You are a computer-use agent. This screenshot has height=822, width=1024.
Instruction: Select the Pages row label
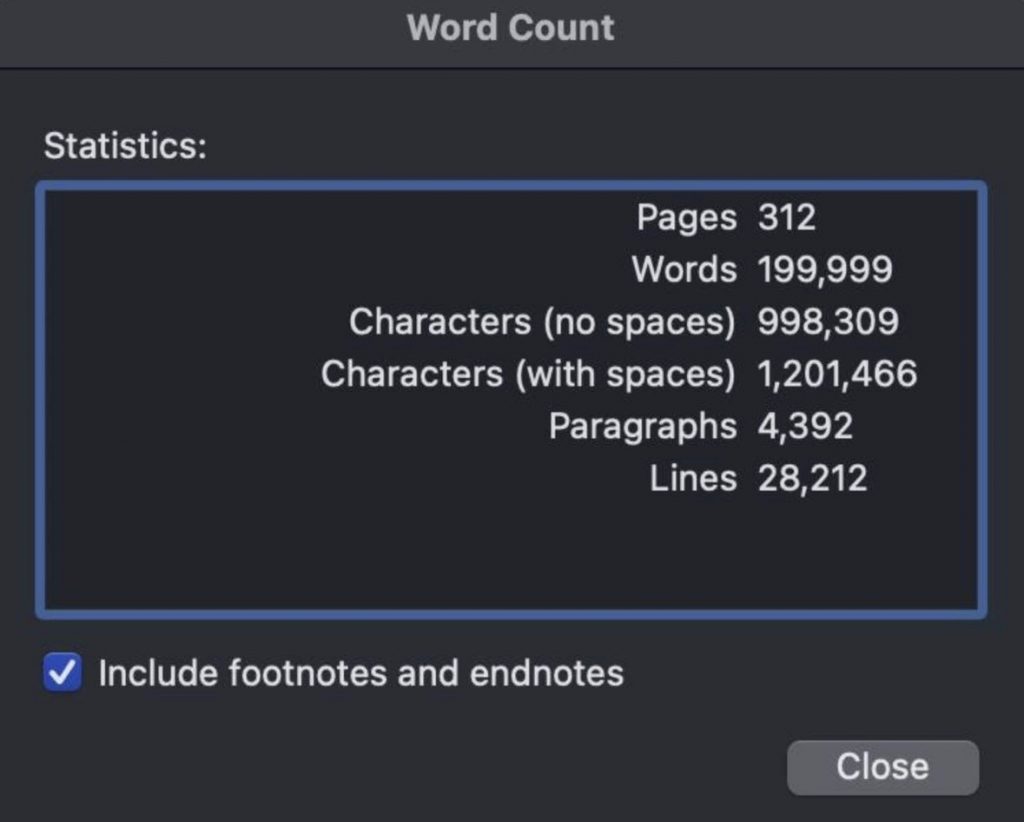(686, 217)
